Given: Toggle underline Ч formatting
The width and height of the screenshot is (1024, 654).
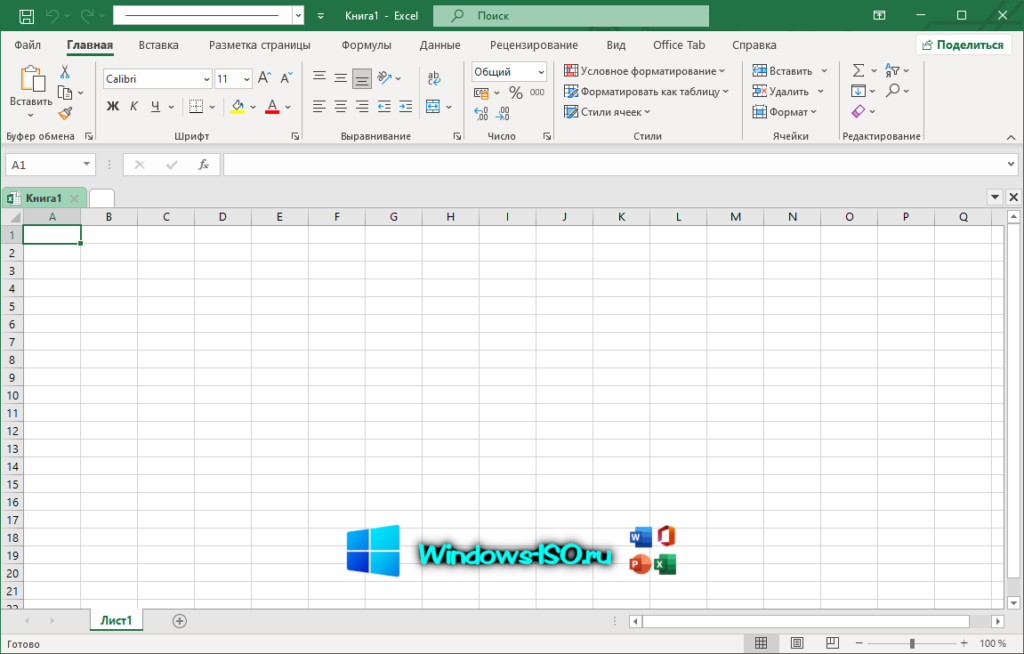Looking at the screenshot, I should 155,106.
